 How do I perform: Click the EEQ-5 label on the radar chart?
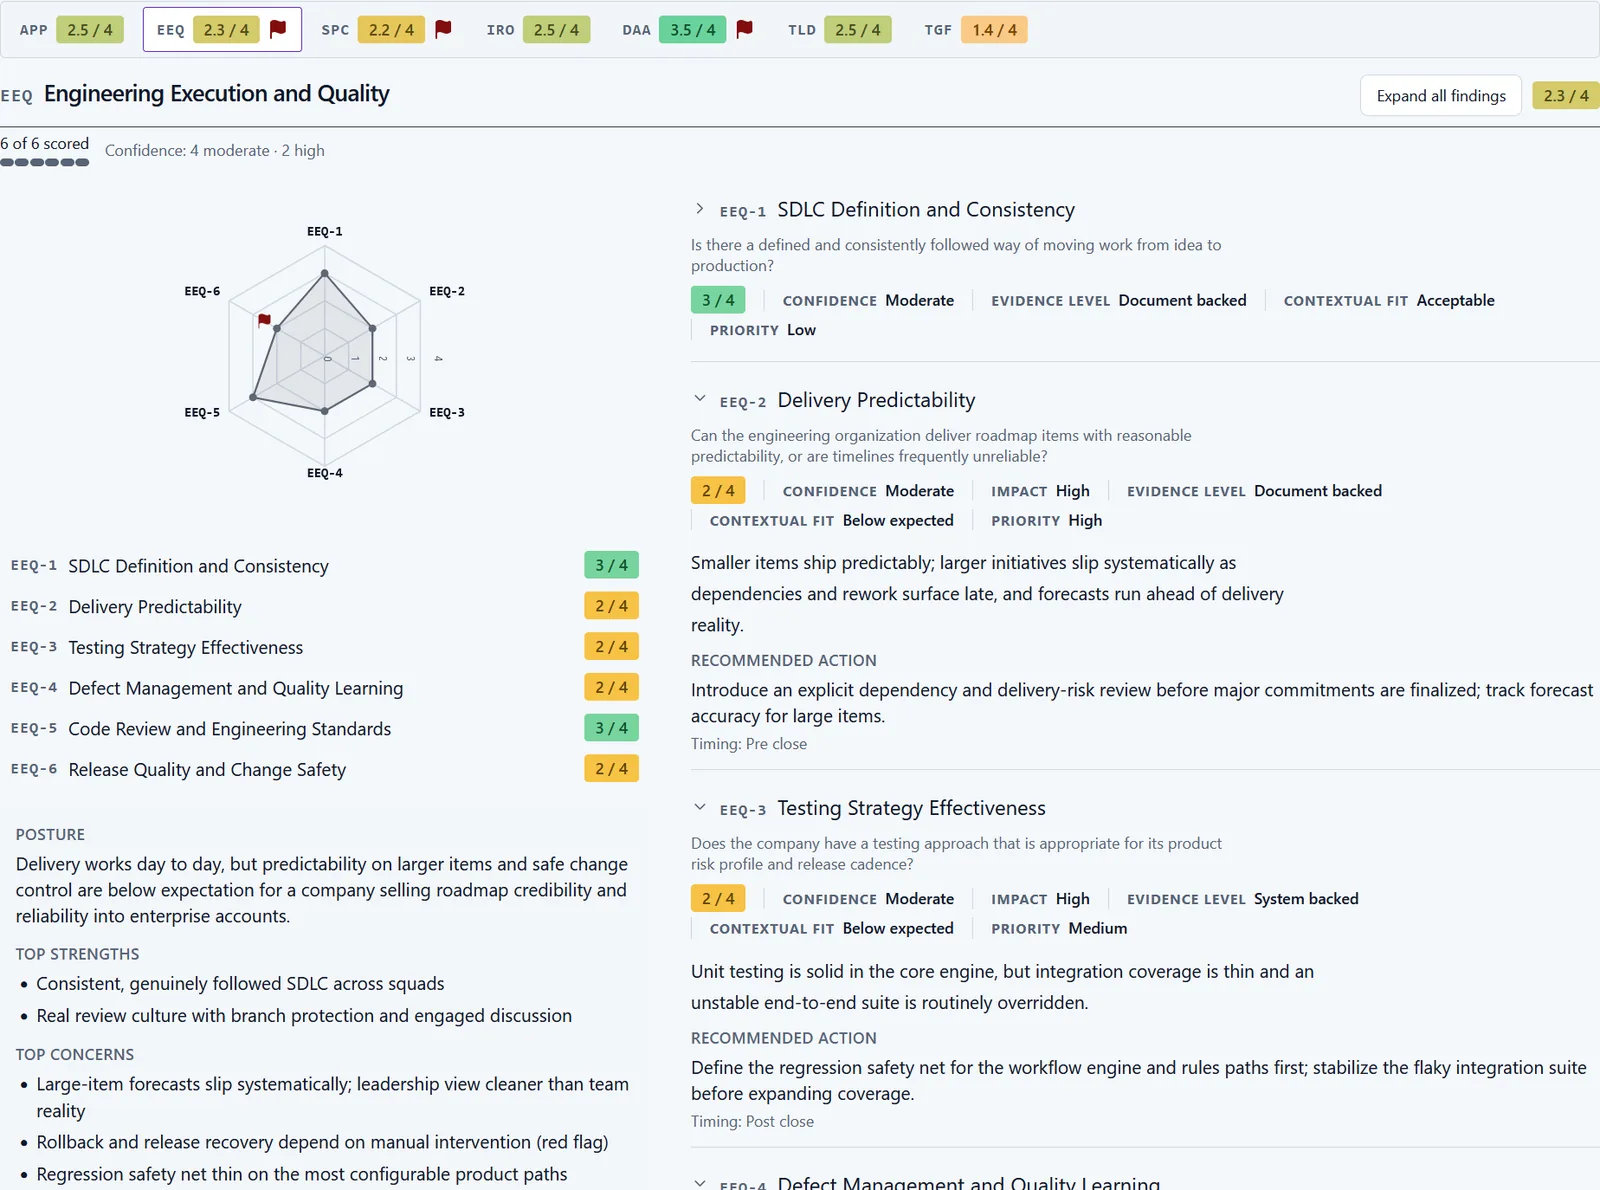click(202, 412)
